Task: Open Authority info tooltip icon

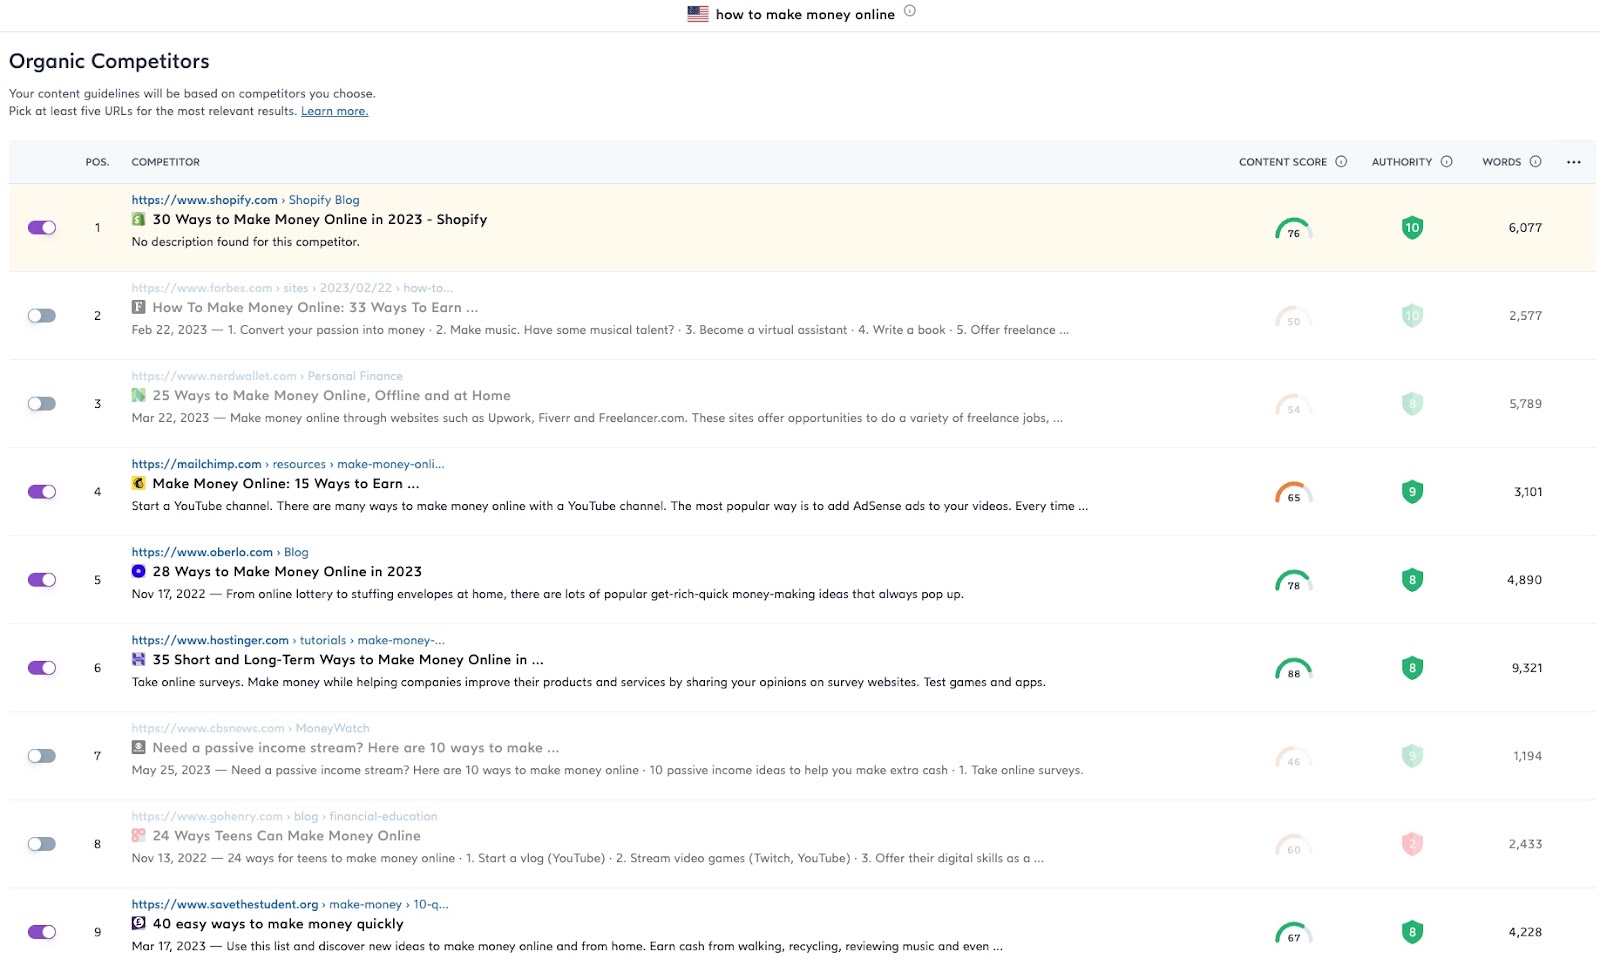Action: pos(1446,162)
